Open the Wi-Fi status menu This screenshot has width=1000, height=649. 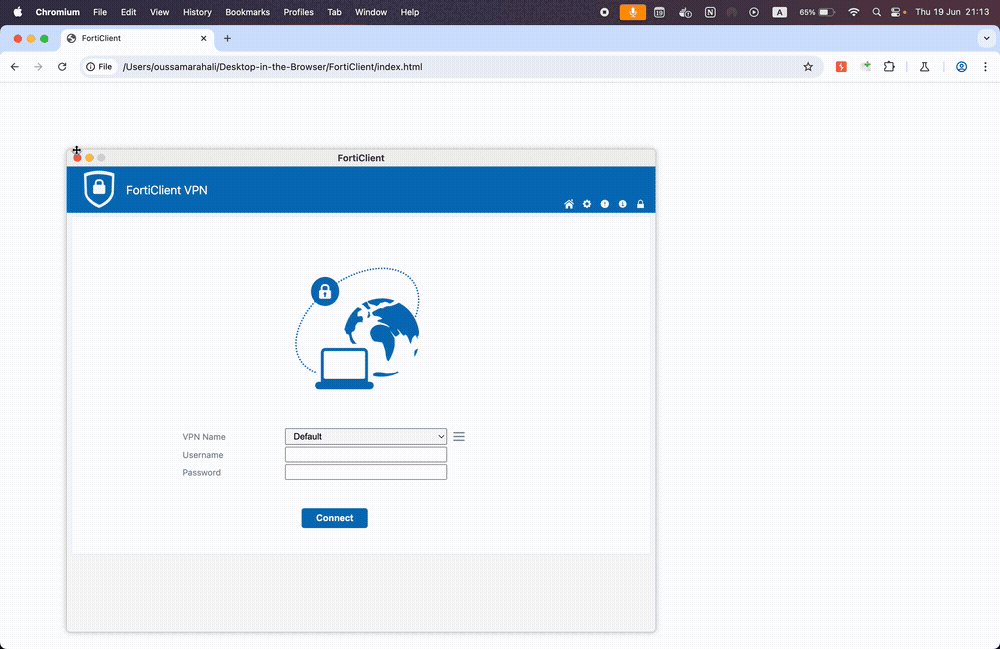click(x=853, y=12)
